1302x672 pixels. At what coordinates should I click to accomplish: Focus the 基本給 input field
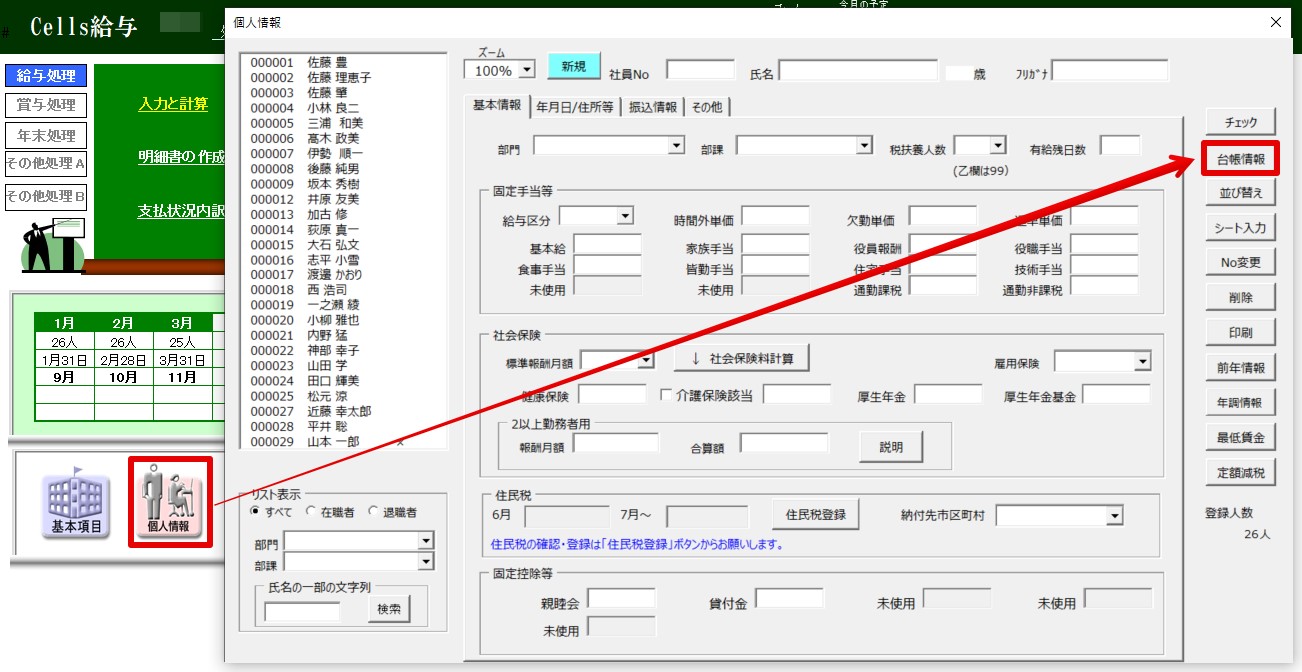click(x=607, y=246)
